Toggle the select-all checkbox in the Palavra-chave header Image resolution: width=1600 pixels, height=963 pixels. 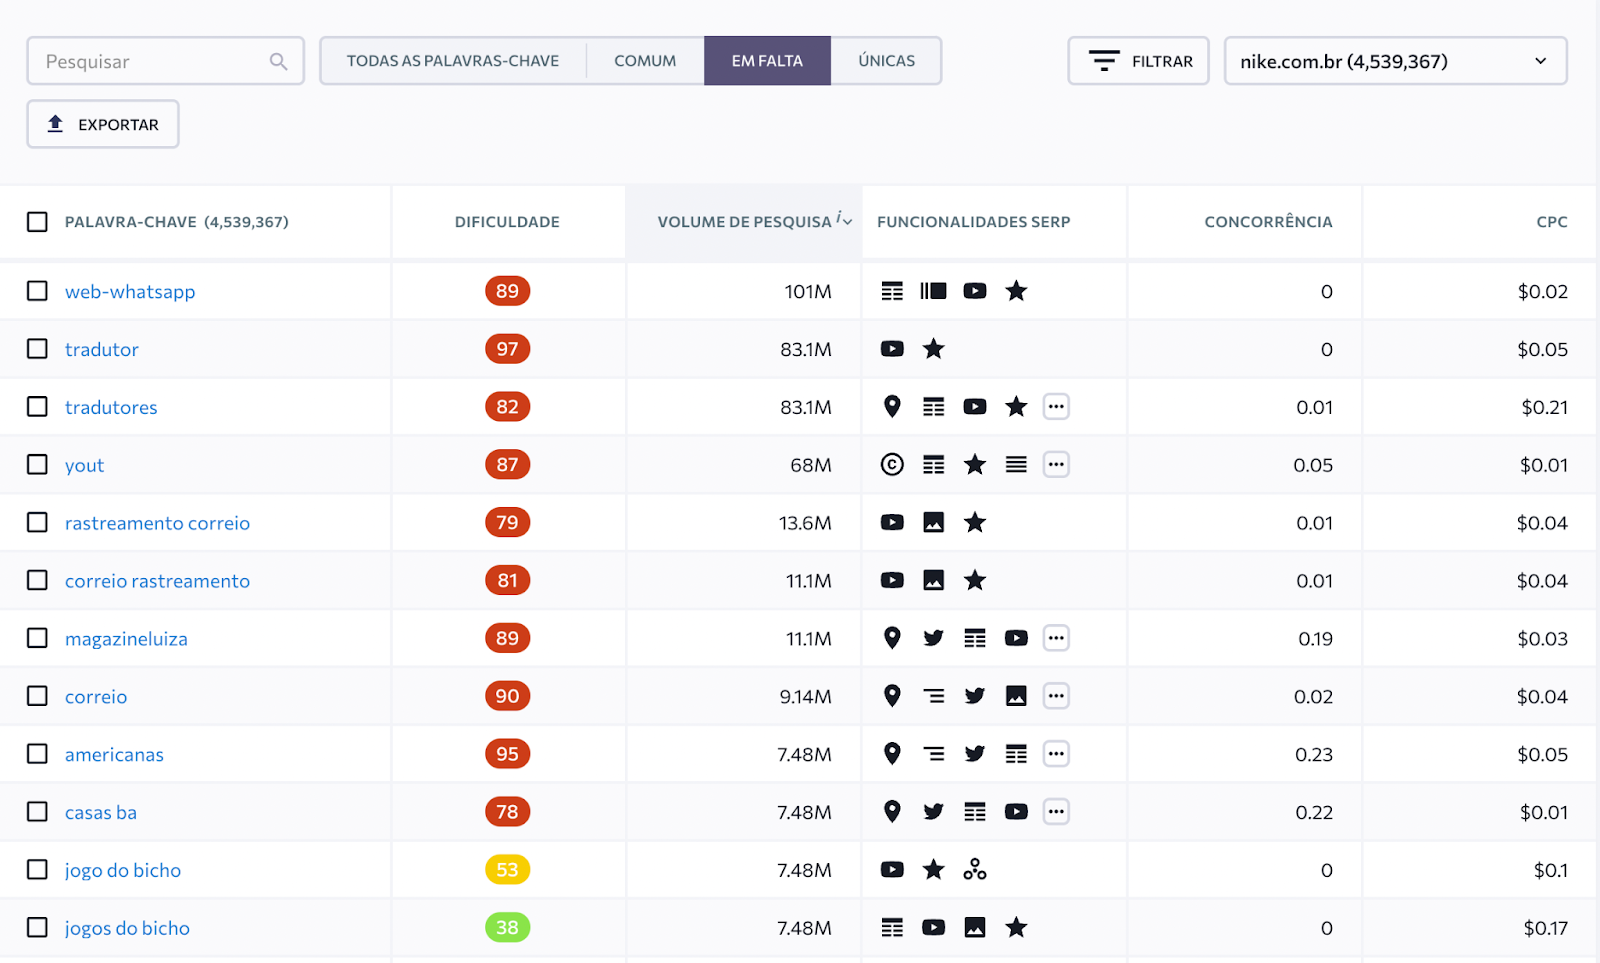37,222
